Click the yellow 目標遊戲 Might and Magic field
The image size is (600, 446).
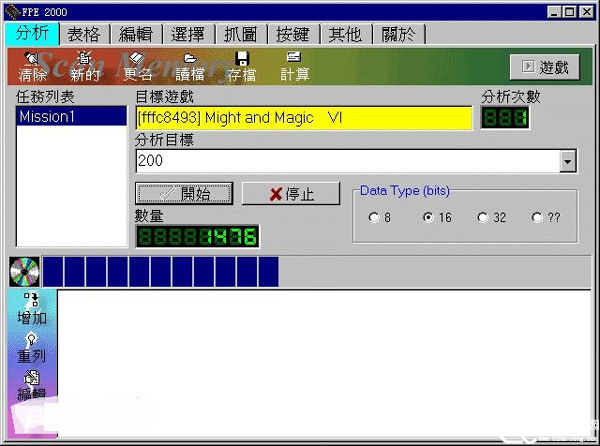304,118
